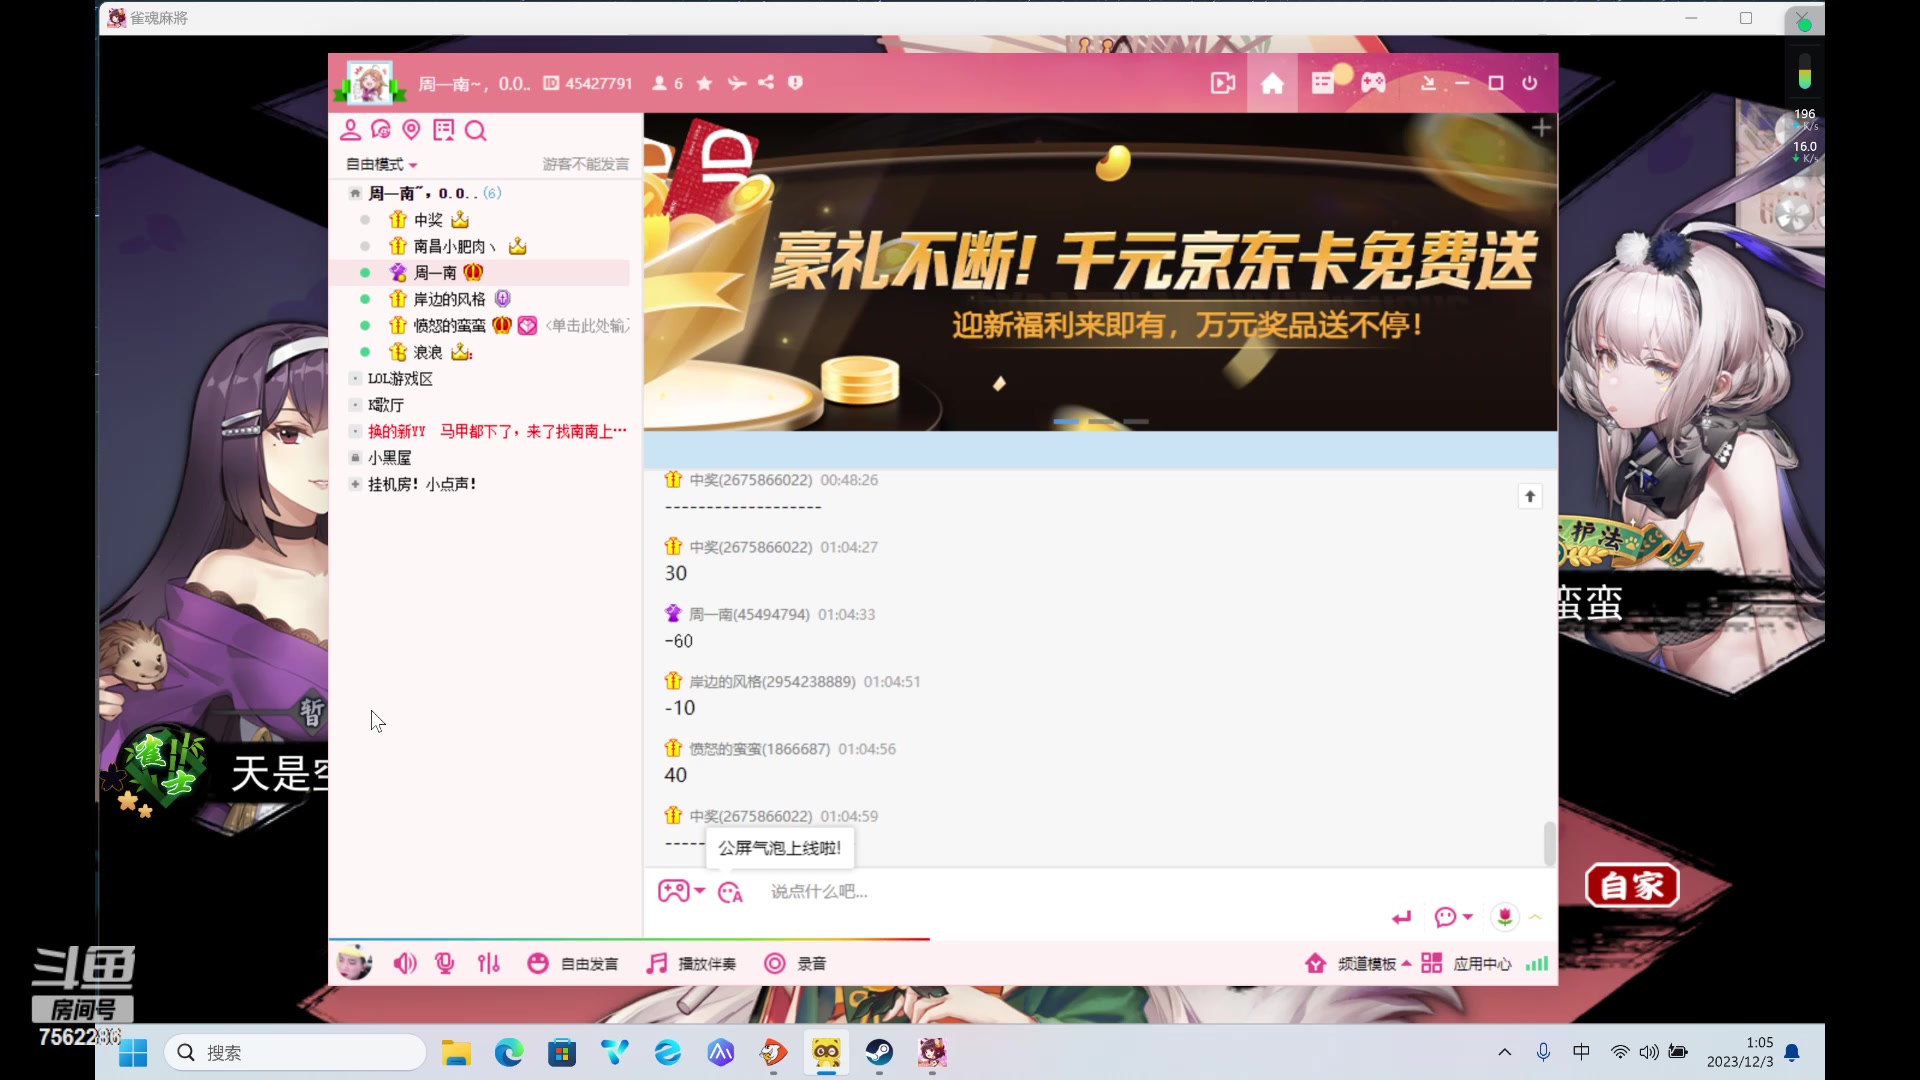Expand the 挂机房 sub-channel
The image size is (1920, 1080).
[355, 484]
